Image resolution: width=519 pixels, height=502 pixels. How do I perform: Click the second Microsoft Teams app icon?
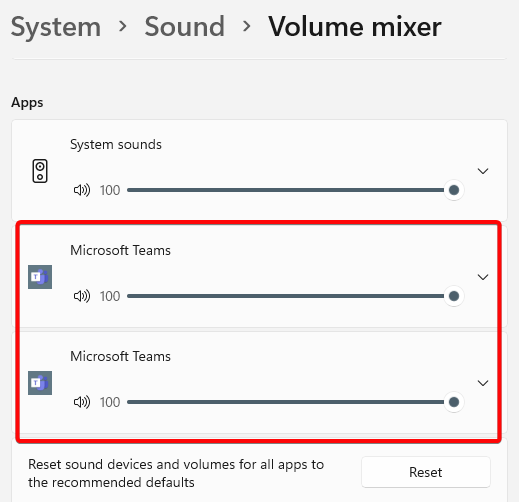click(x=40, y=383)
